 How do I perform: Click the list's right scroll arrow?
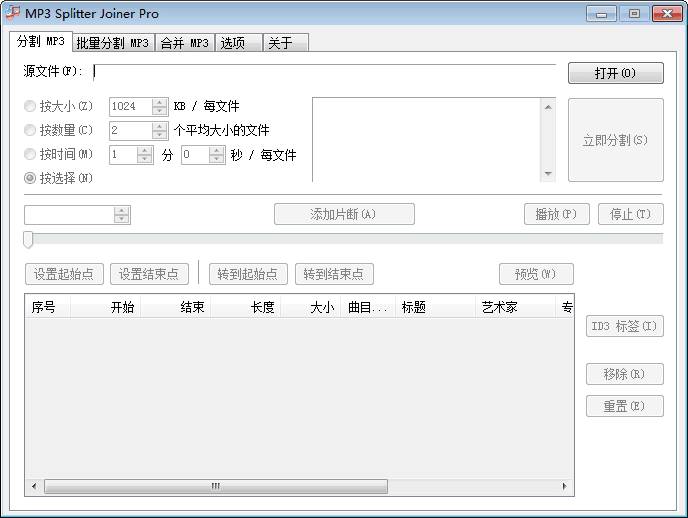coord(564,486)
